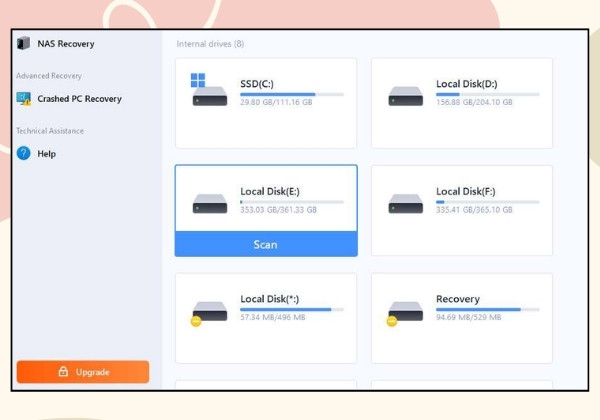Open the Help section
The height and width of the screenshot is (420, 600).
click(x=36, y=154)
